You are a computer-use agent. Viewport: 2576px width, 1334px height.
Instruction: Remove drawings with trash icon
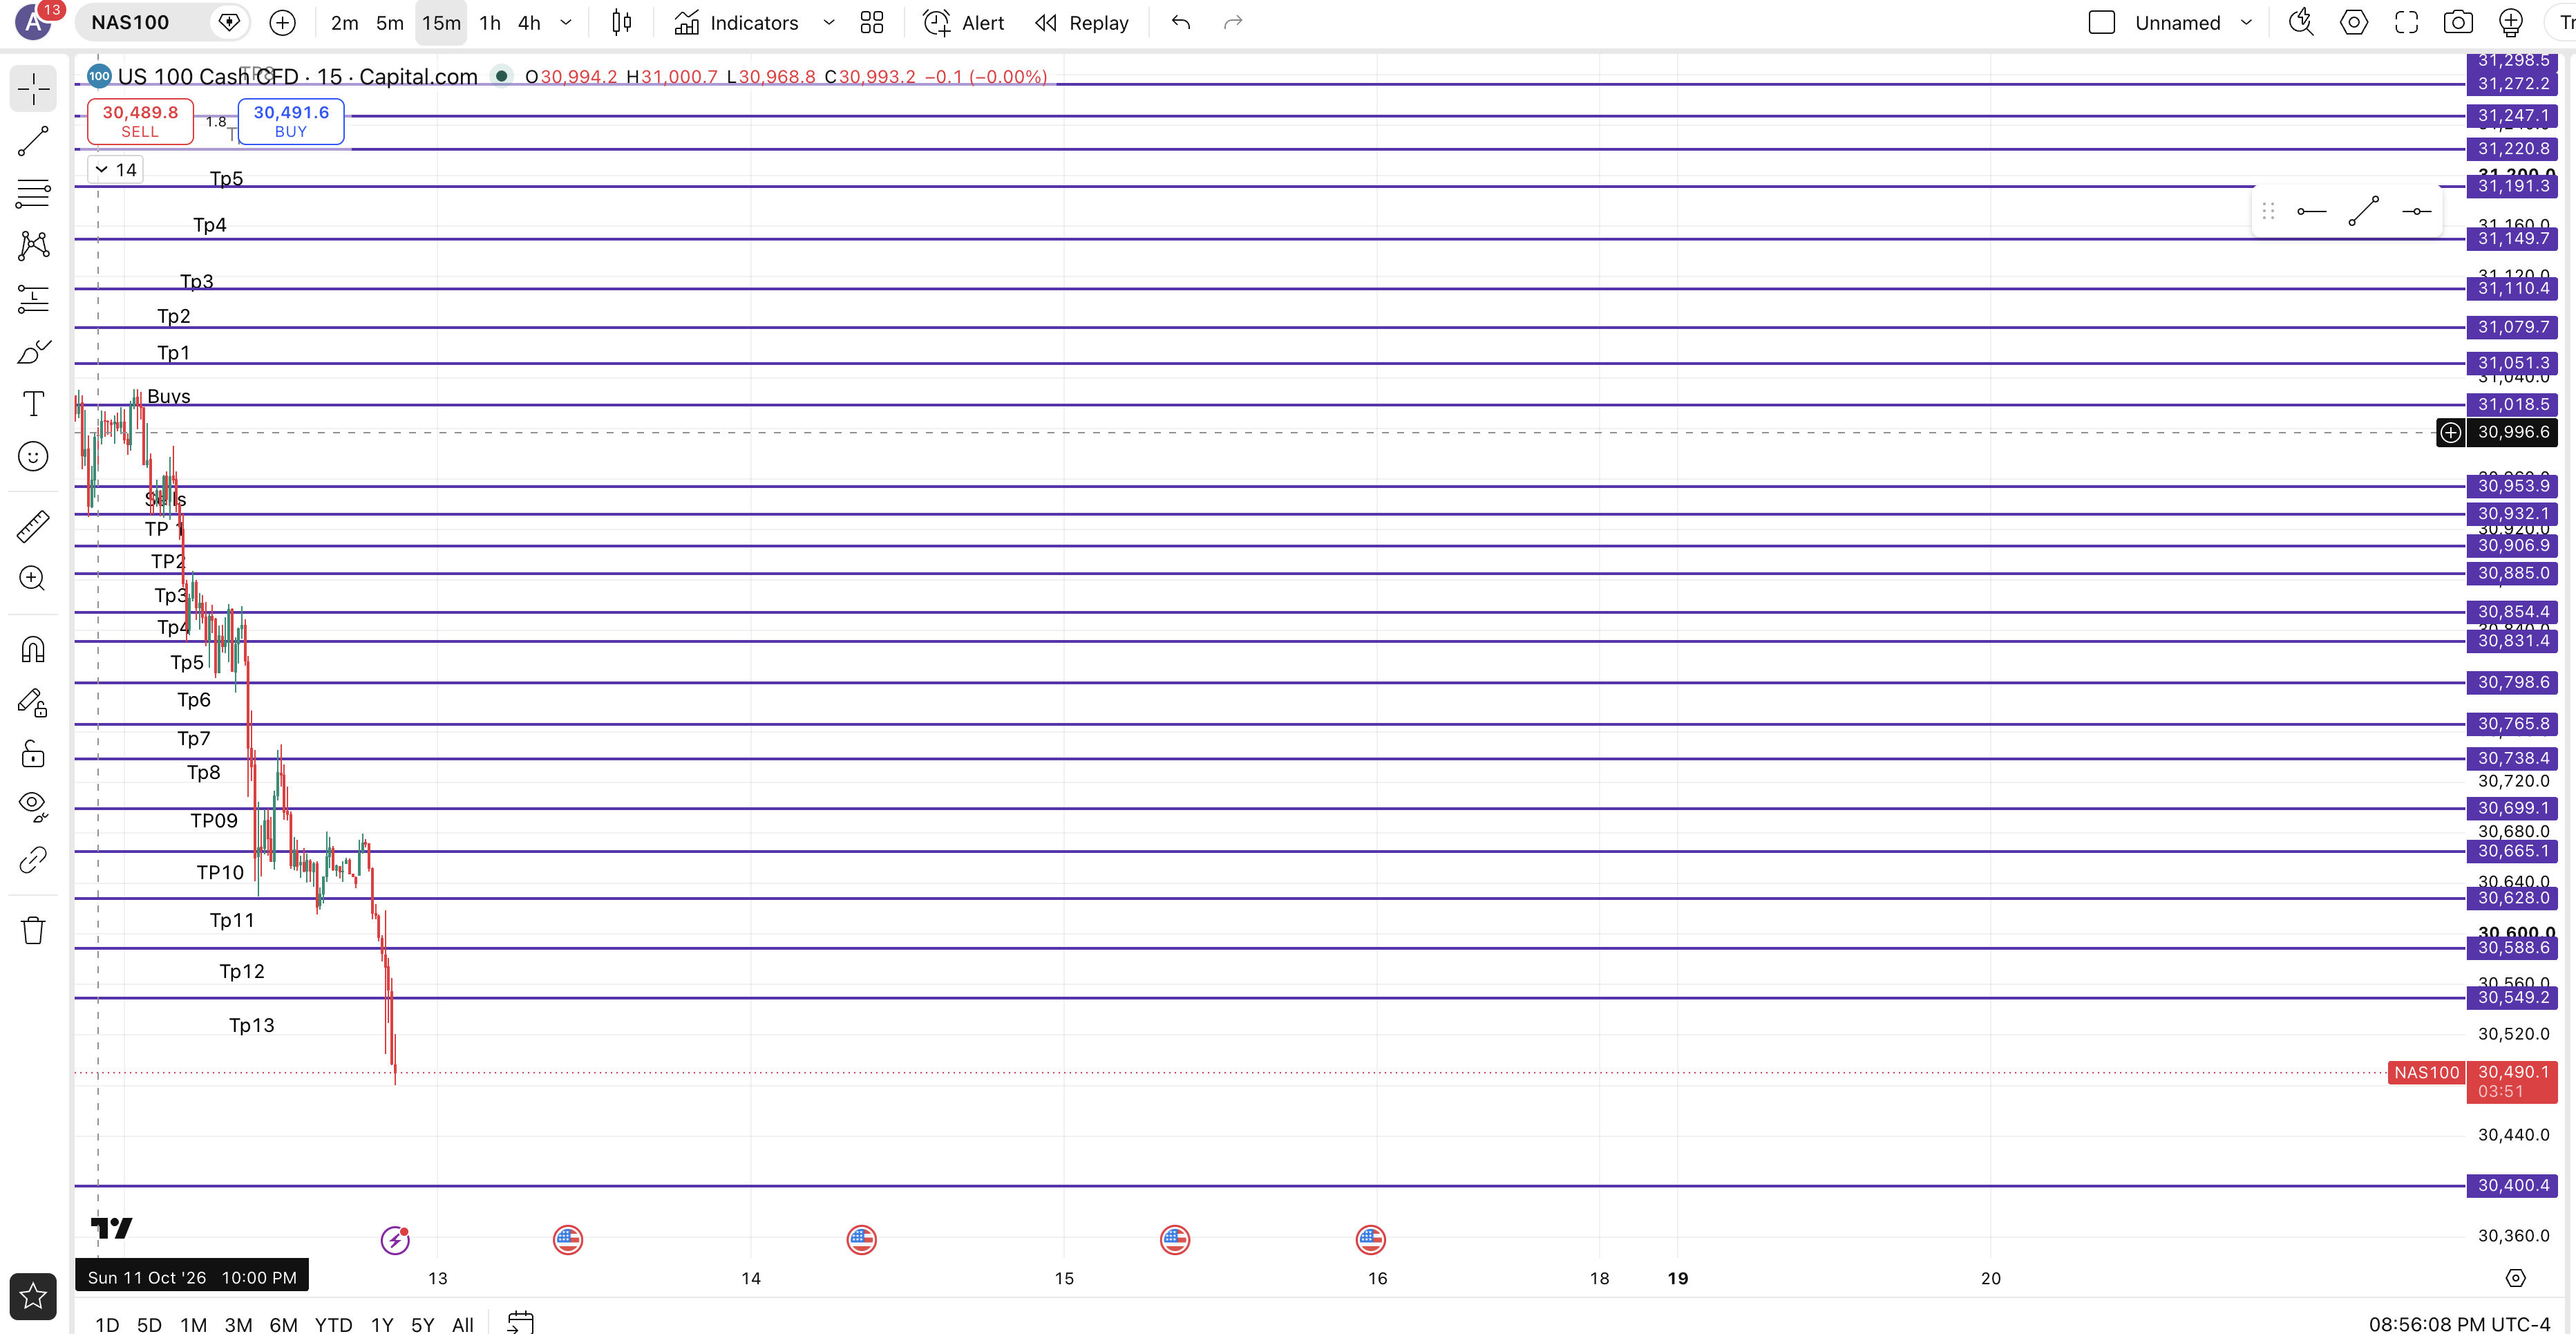(33, 930)
